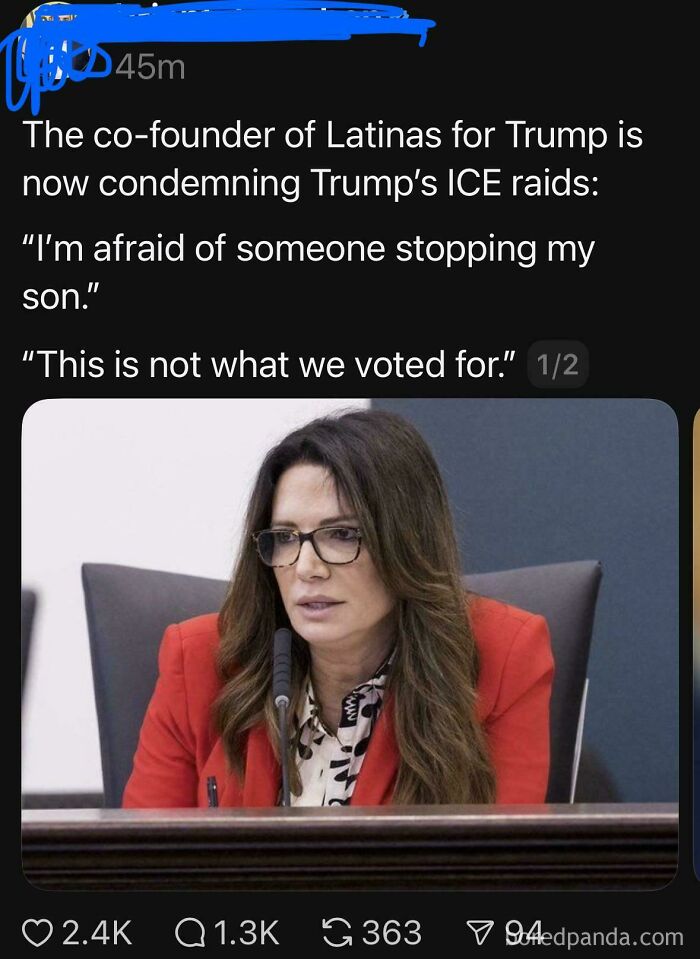The height and width of the screenshot is (959, 700).
Task: View the 1.3K replies count
Action: (x=247, y=933)
